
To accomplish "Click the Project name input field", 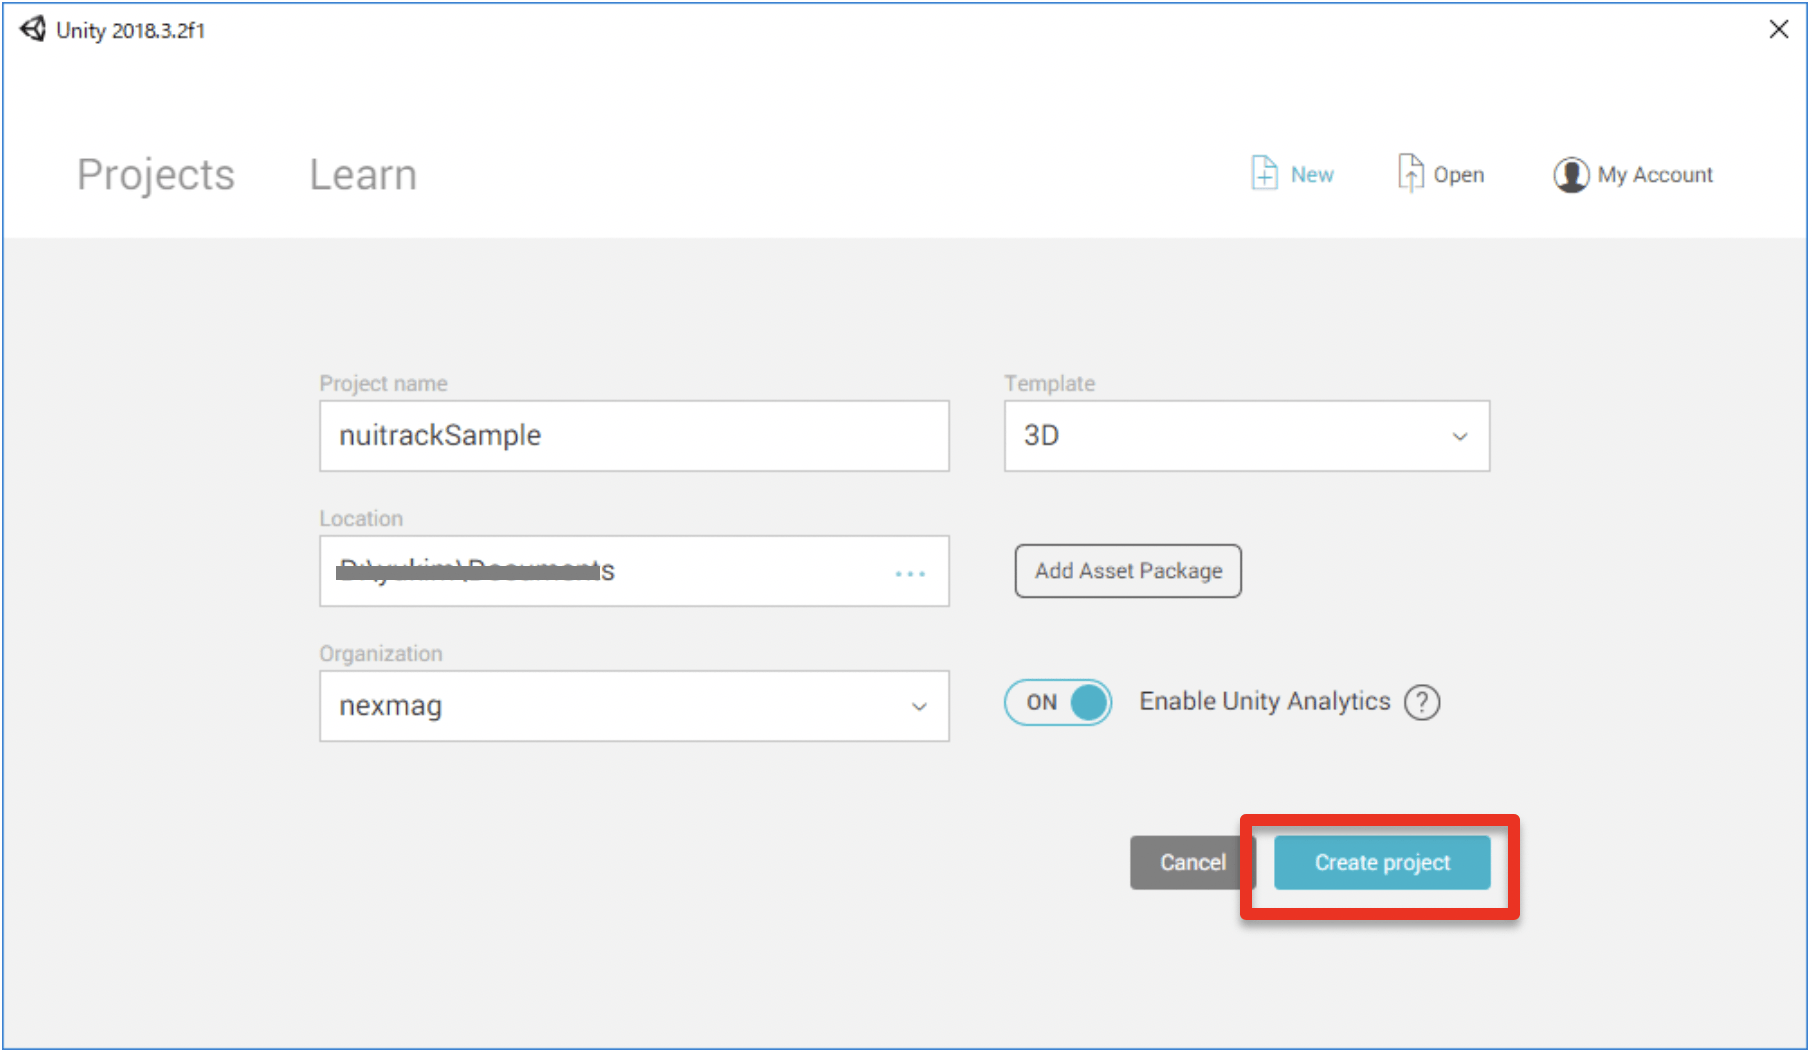I will pos(634,436).
